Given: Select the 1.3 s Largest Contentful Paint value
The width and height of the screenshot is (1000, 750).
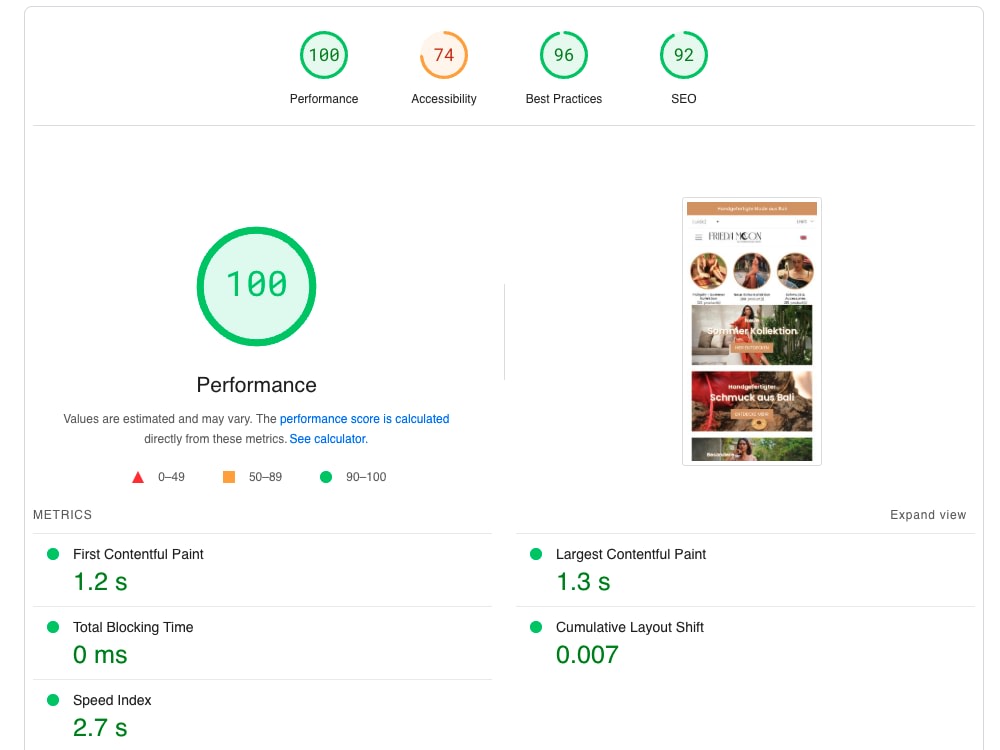Looking at the screenshot, I should [583, 582].
